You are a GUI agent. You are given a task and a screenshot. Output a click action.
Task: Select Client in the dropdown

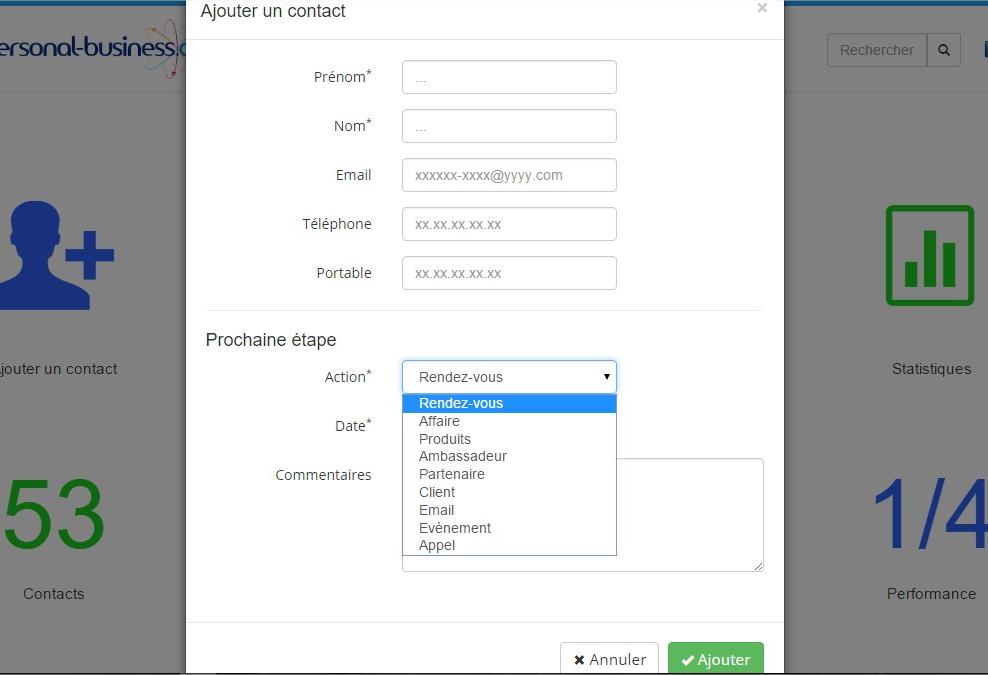(437, 492)
